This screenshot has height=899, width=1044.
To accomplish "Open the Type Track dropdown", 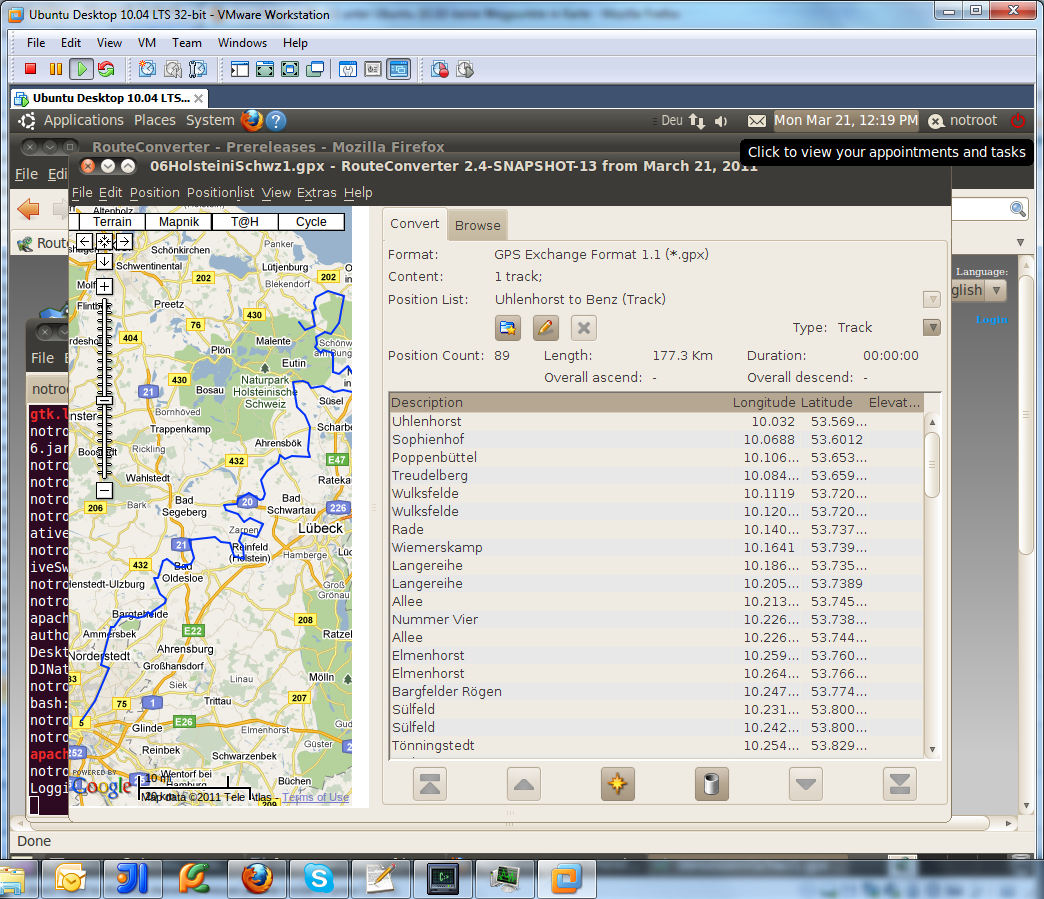I will 931,327.
